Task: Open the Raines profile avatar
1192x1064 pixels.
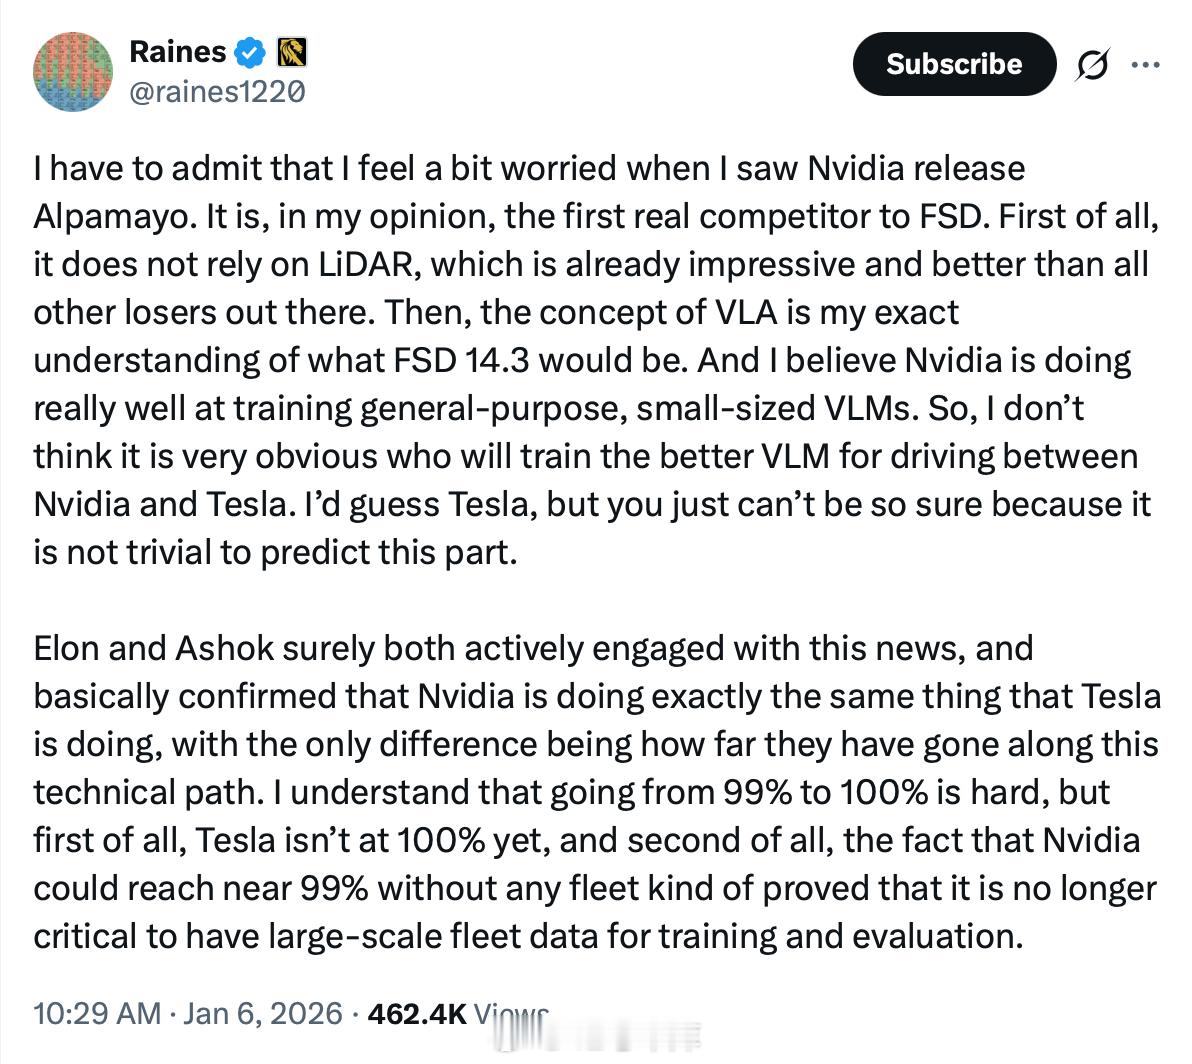Action: point(73,70)
